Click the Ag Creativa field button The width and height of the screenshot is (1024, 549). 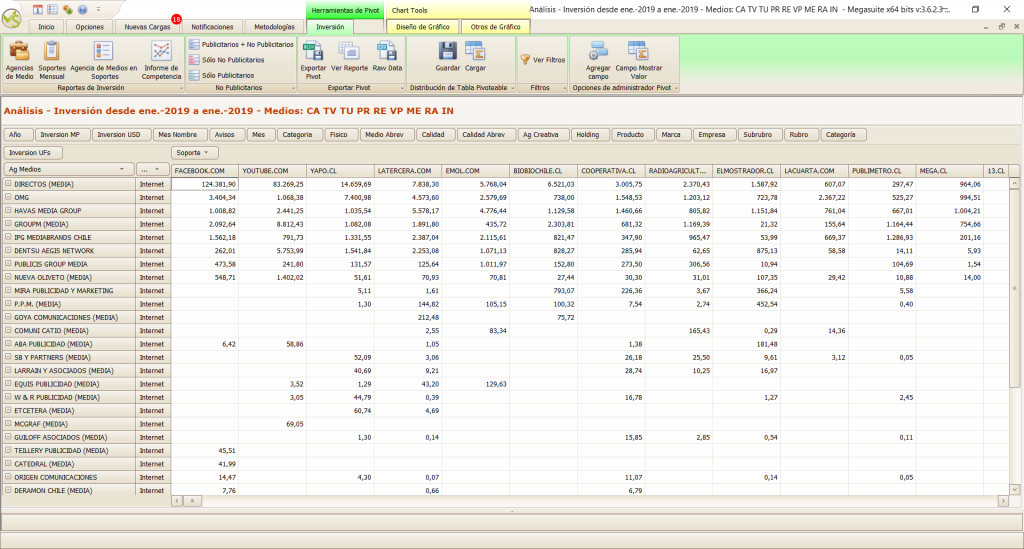coord(541,134)
